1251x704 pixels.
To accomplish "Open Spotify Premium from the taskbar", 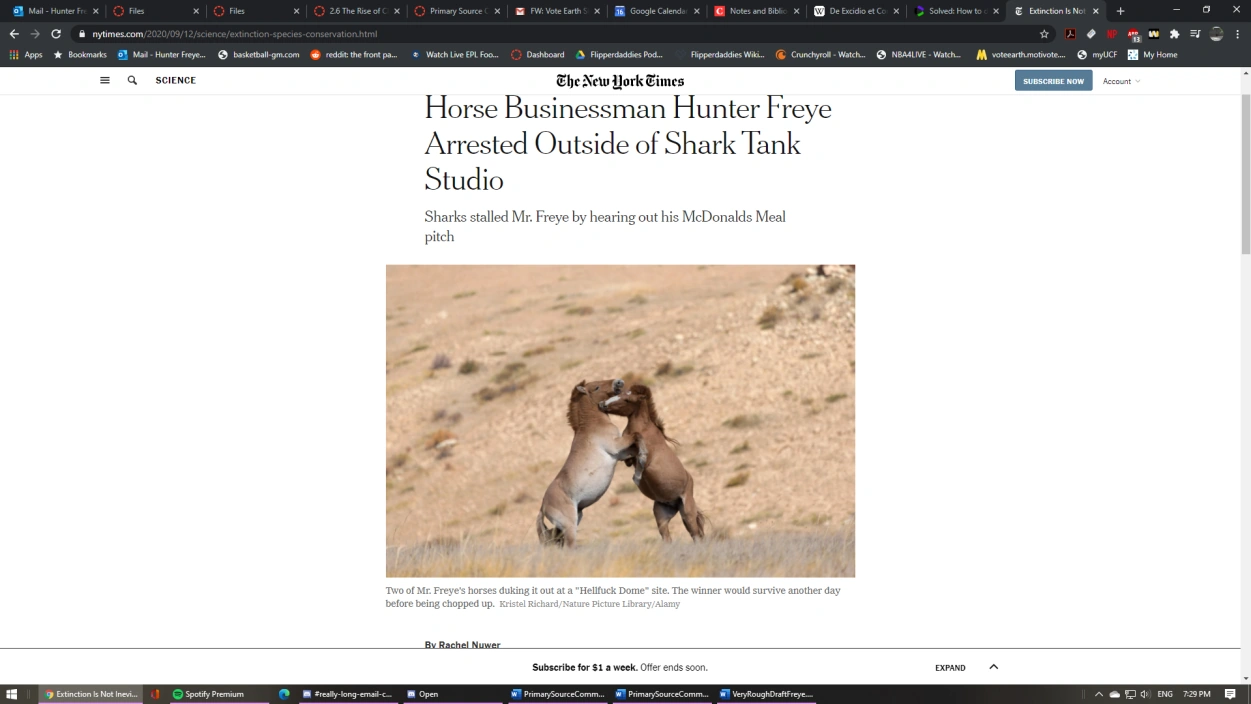I will tap(208, 694).
